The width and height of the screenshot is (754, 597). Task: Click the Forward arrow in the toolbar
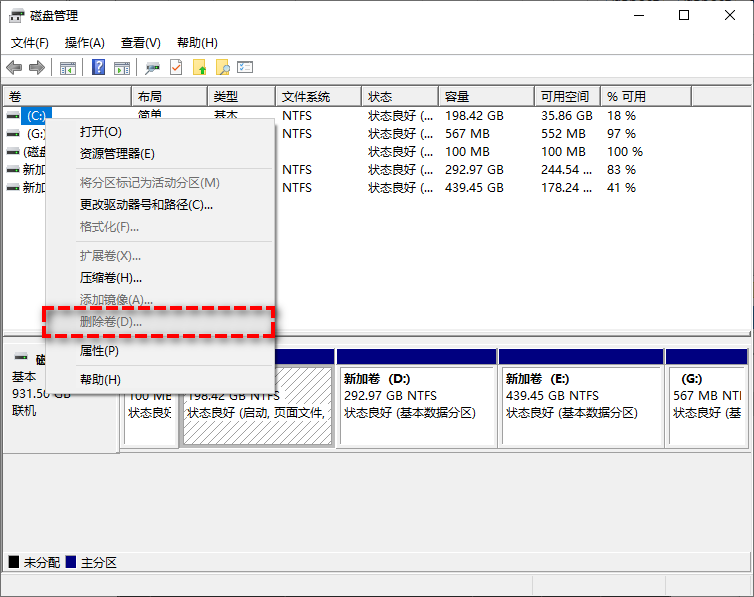pyautogui.click(x=37, y=68)
